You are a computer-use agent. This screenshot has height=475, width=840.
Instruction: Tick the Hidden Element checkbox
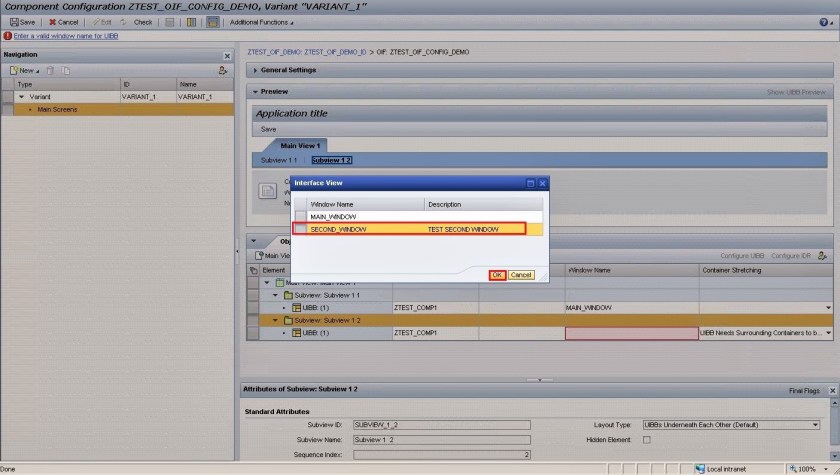click(646, 439)
